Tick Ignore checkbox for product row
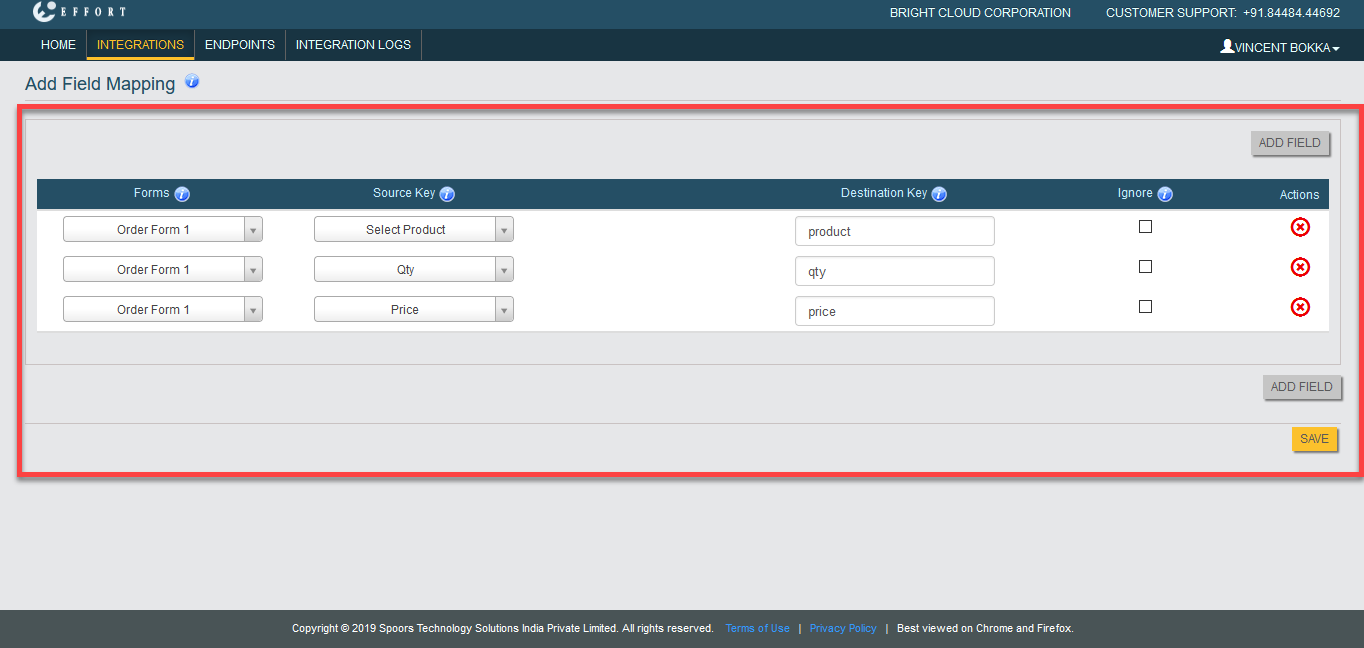Viewport: 1364px width, 648px height. 1145,227
